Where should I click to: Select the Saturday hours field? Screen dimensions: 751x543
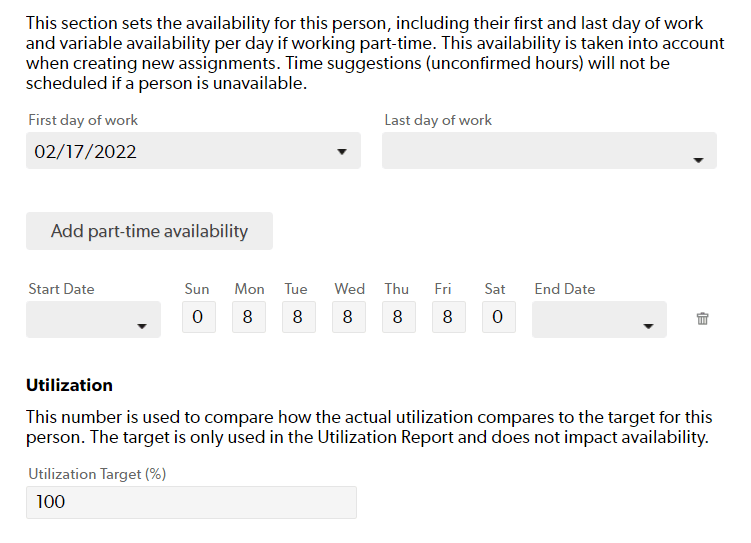(499, 317)
